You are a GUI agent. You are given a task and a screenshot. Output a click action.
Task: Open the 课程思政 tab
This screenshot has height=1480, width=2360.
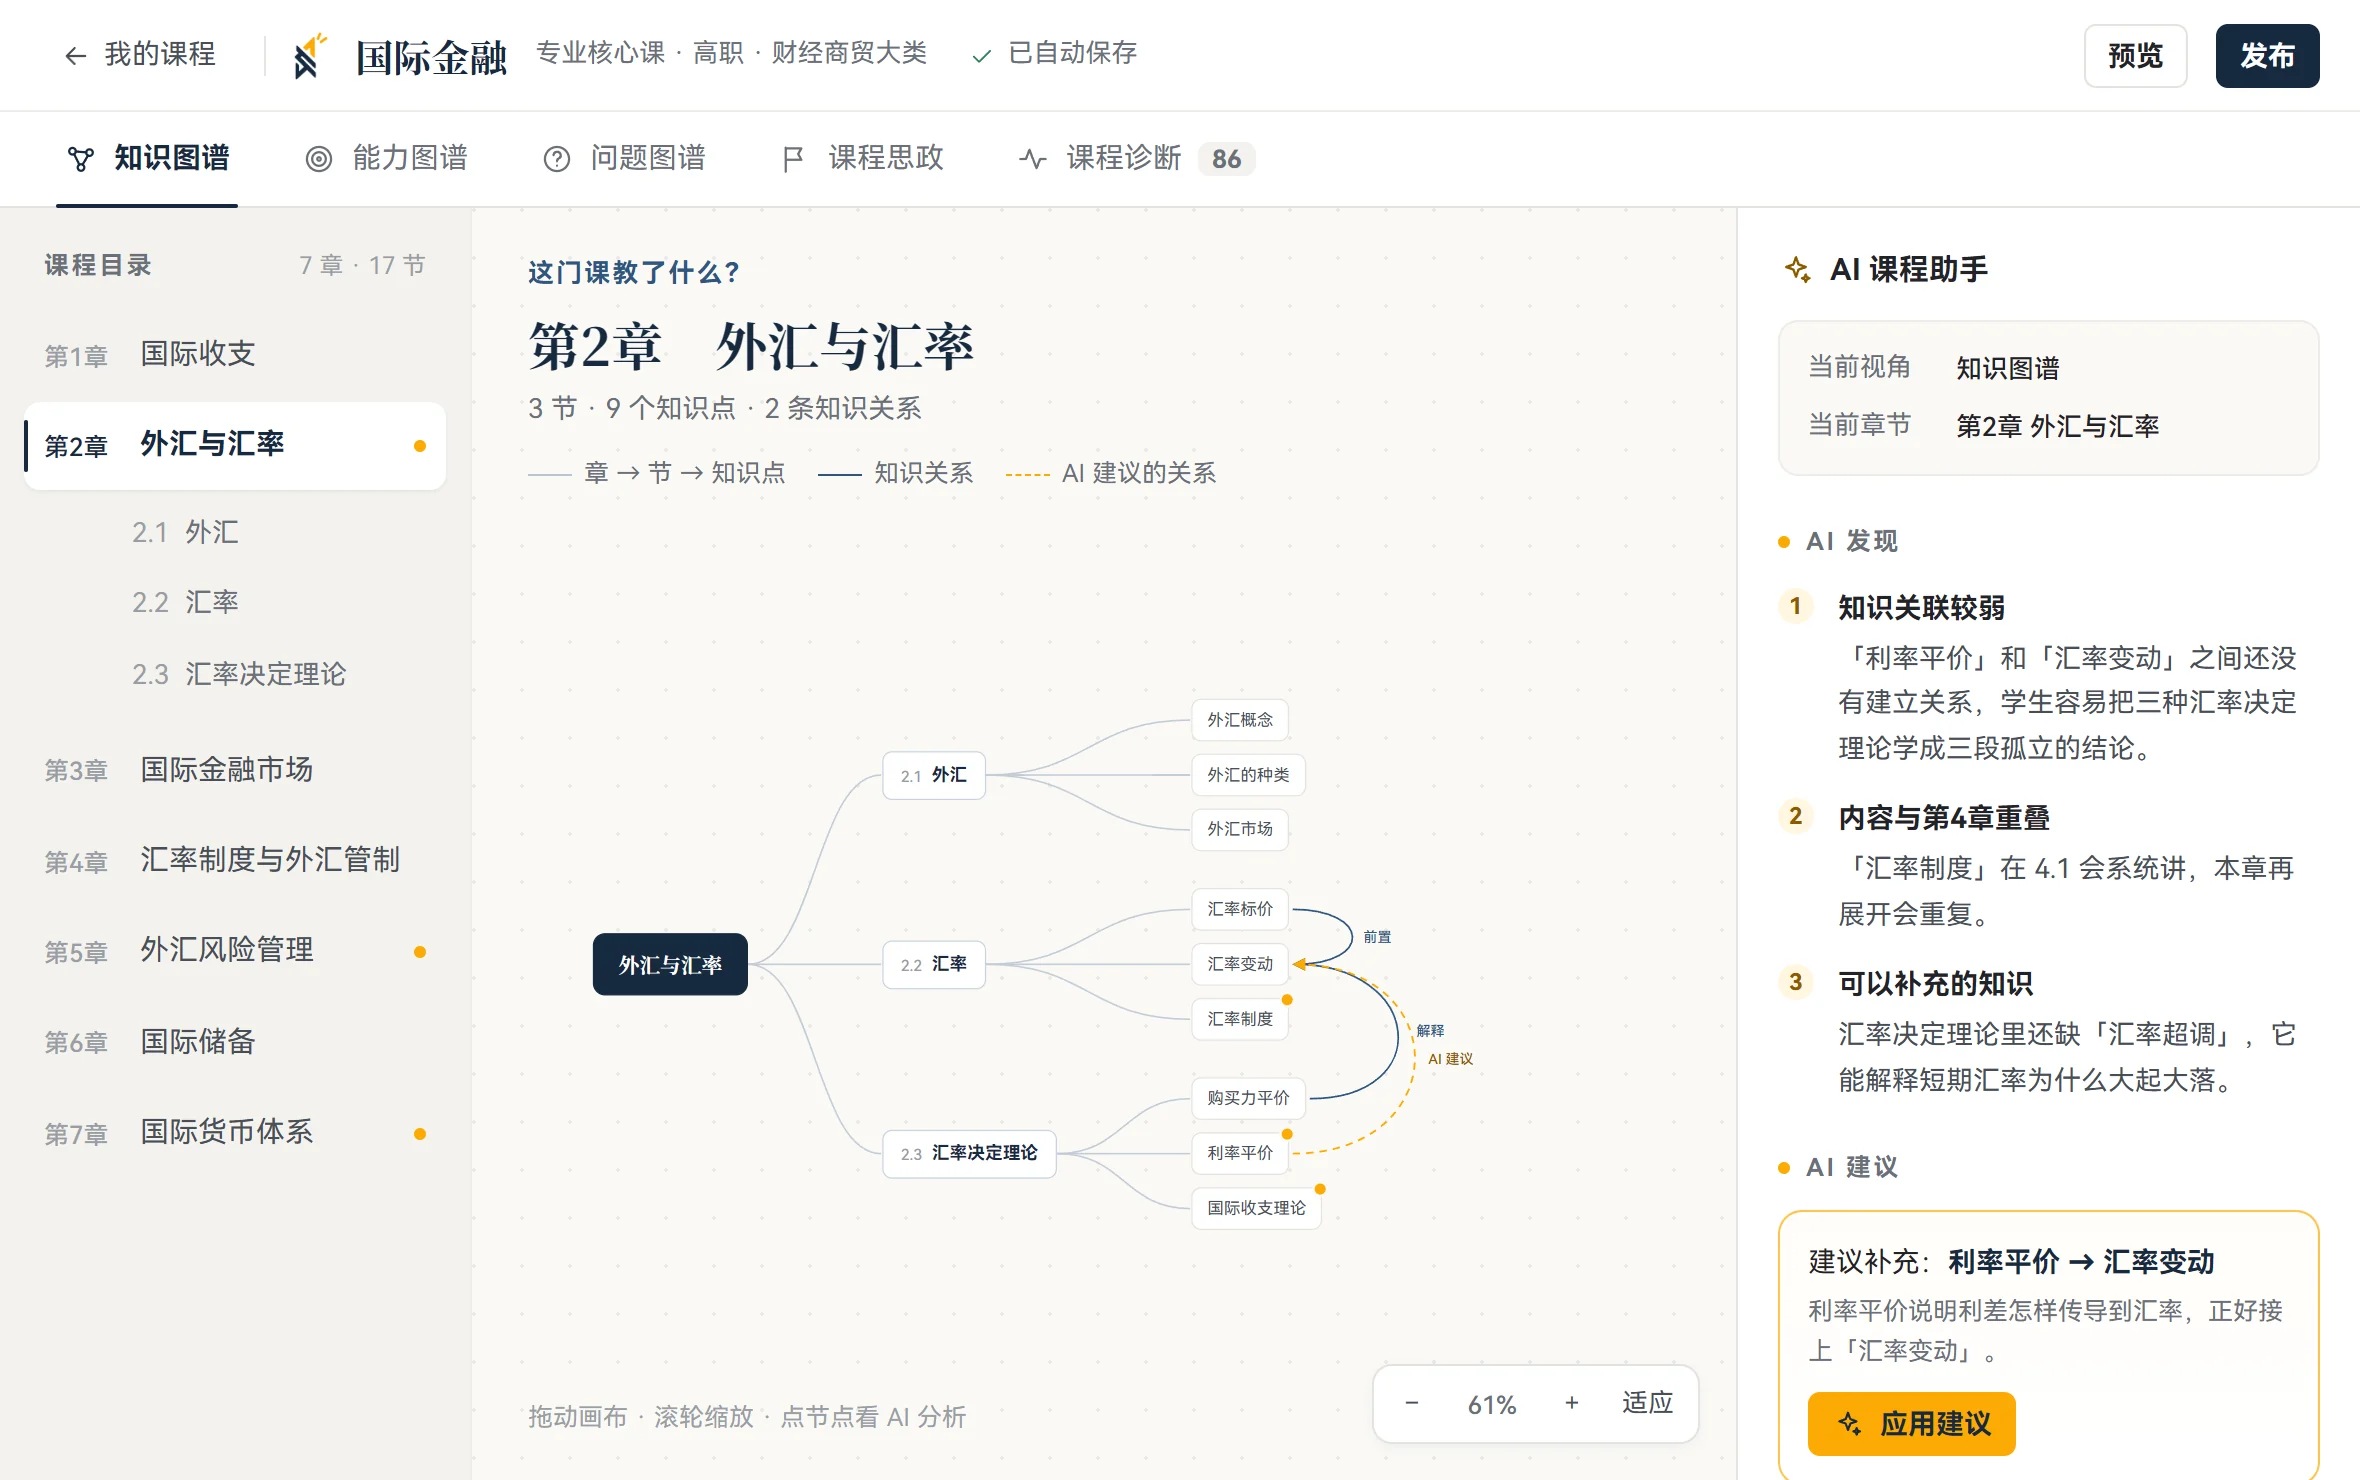(x=862, y=159)
